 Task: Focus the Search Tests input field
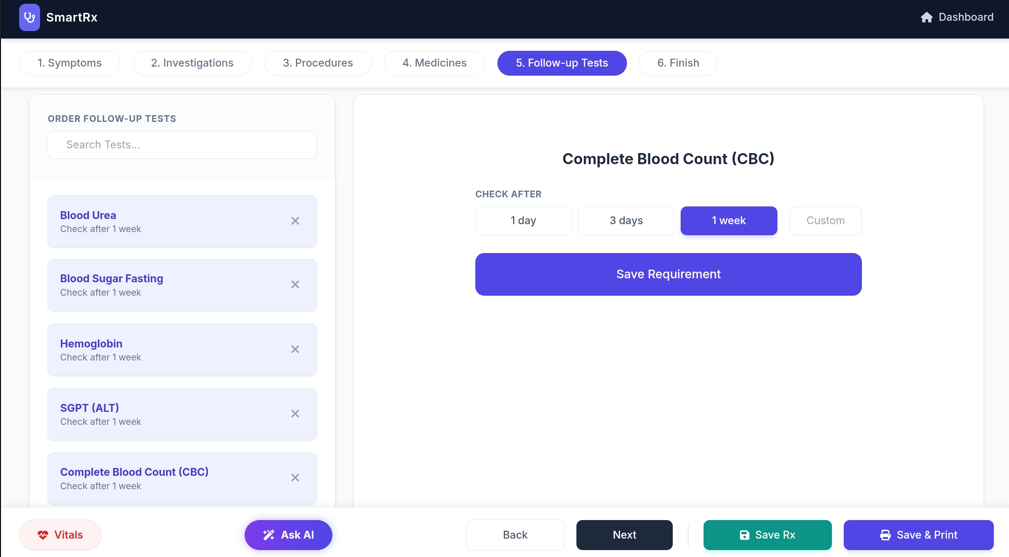[x=182, y=145]
